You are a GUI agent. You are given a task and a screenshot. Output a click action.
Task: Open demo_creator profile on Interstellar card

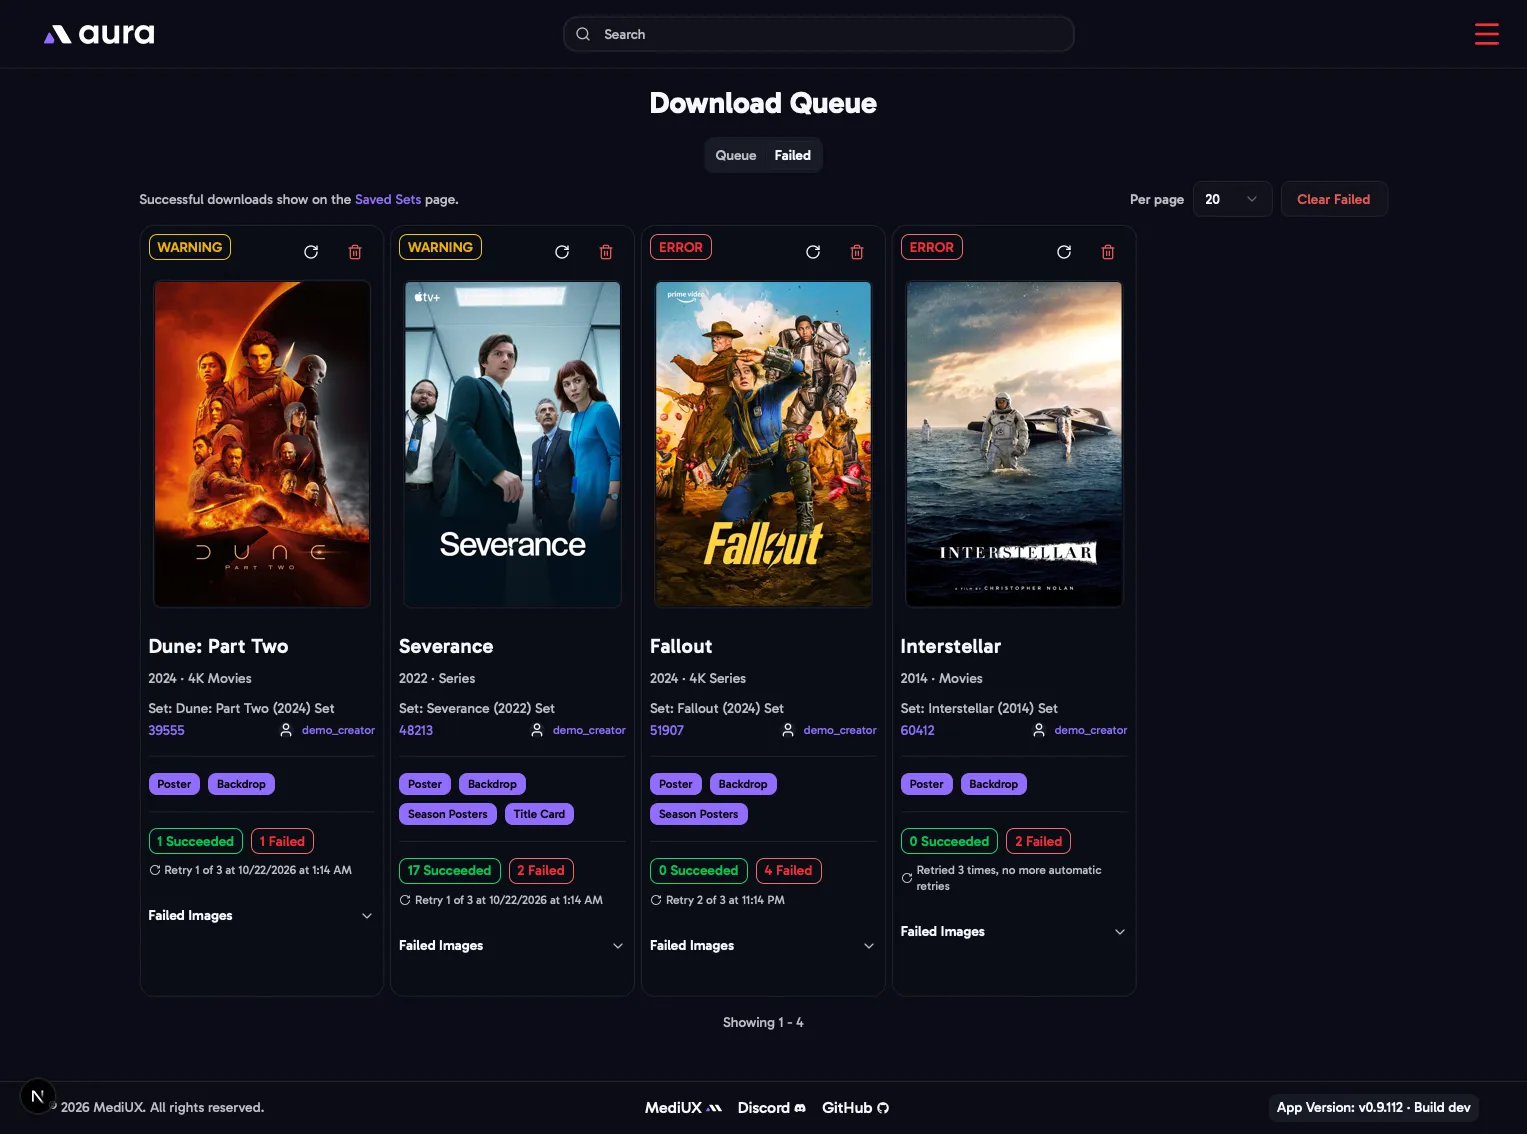pyautogui.click(x=1090, y=731)
